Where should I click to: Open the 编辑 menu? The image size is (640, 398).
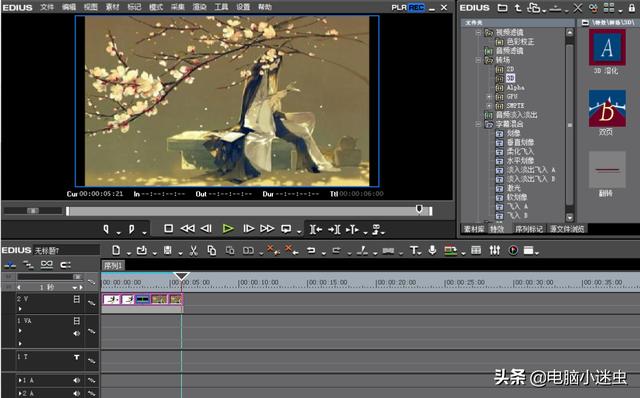point(69,7)
